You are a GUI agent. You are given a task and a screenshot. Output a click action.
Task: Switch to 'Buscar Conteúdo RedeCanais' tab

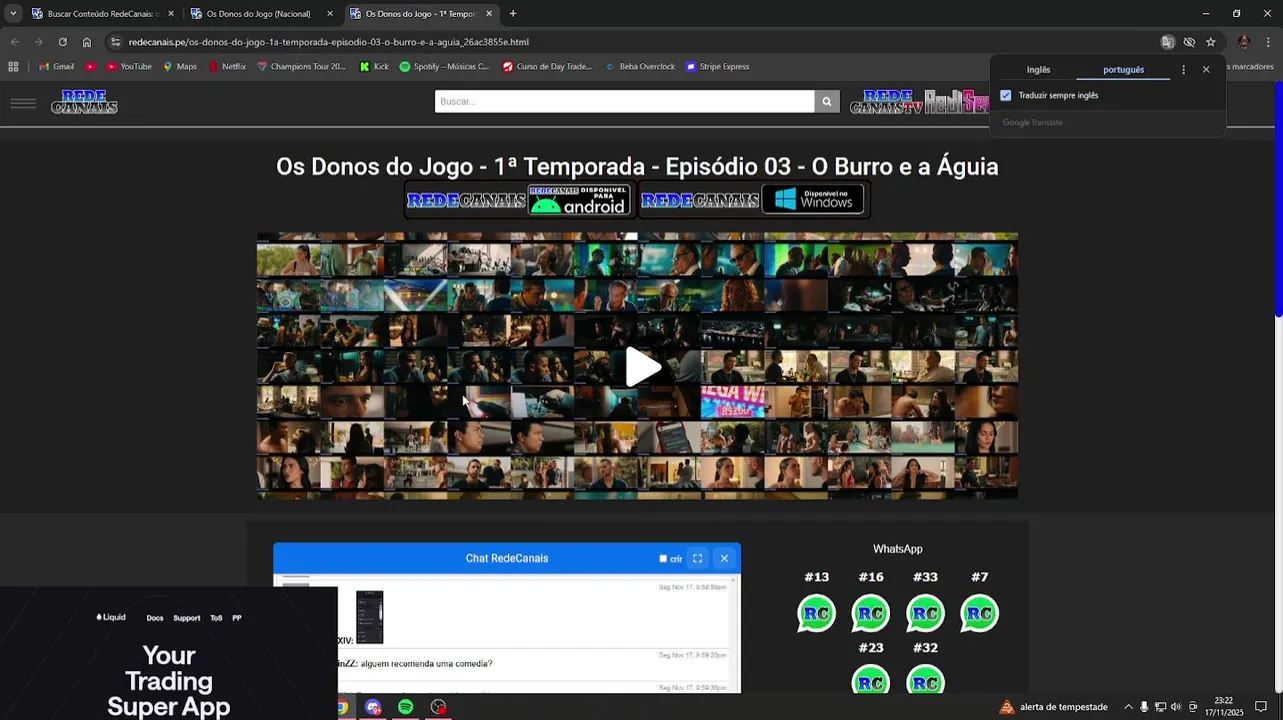click(101, 14)
